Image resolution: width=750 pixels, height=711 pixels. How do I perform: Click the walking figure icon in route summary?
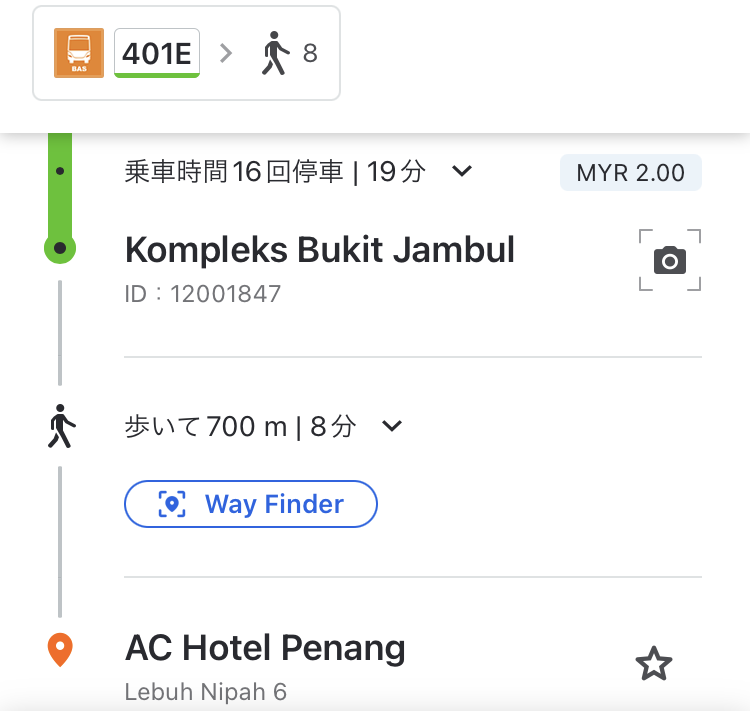point(275,53)
